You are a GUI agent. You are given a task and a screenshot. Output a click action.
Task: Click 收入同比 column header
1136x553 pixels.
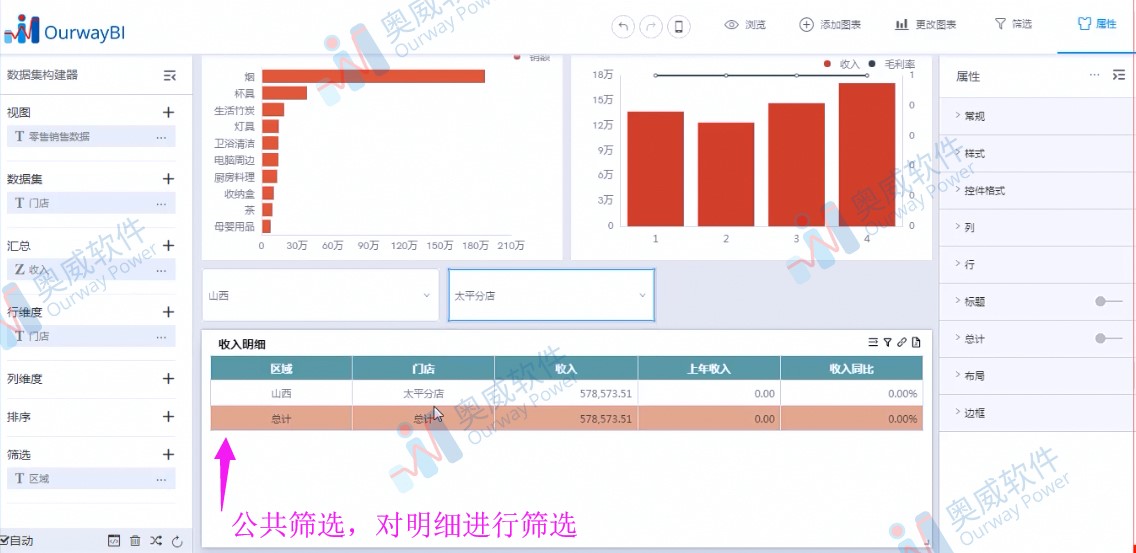[x=852, y=368]
